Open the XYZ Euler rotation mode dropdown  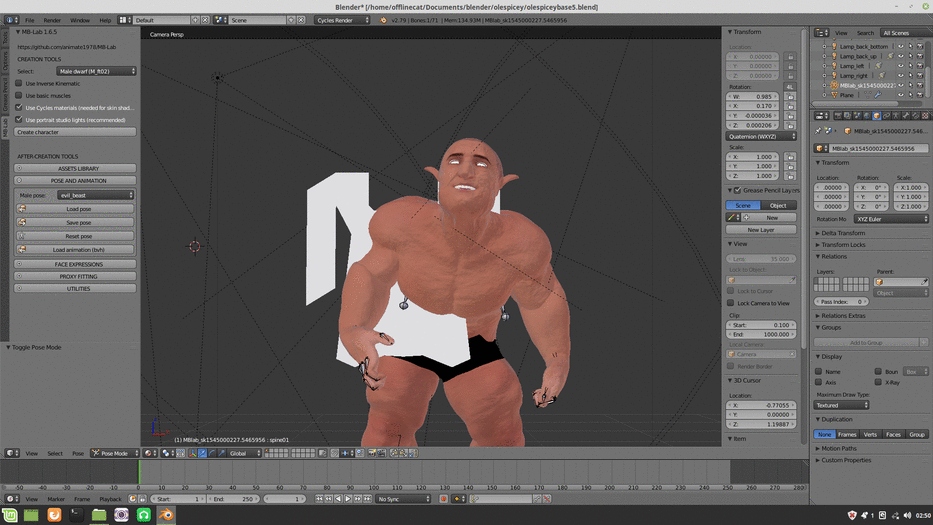click(x=891, y=219)
